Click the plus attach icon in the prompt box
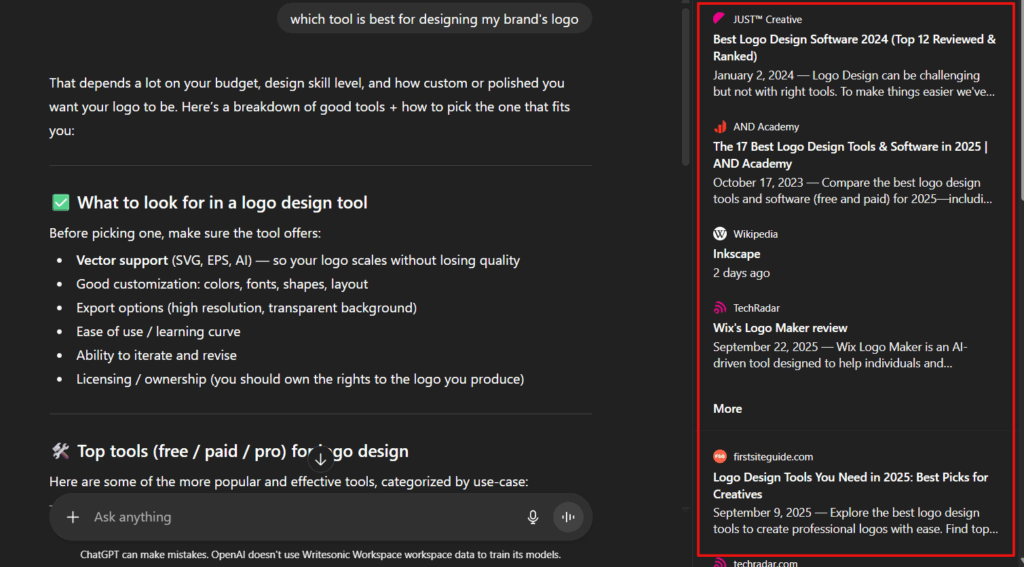The height and width of the screenshot is (567, 1024). click(73, 517)
